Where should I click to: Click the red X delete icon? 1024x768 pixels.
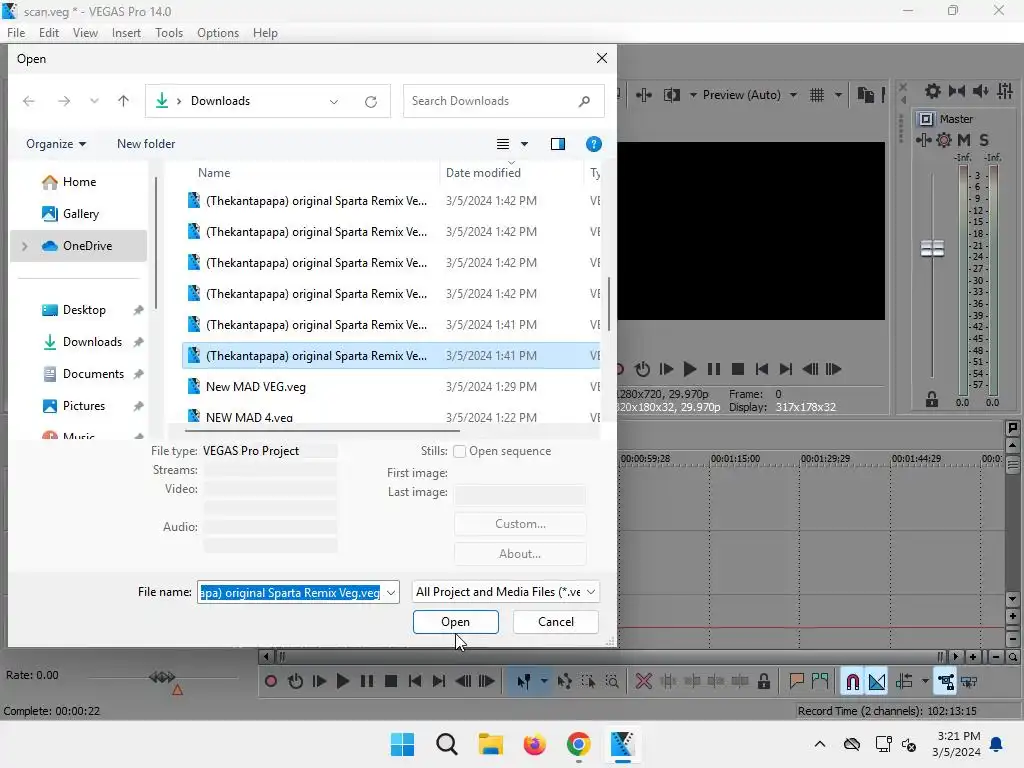pos(644,682)
